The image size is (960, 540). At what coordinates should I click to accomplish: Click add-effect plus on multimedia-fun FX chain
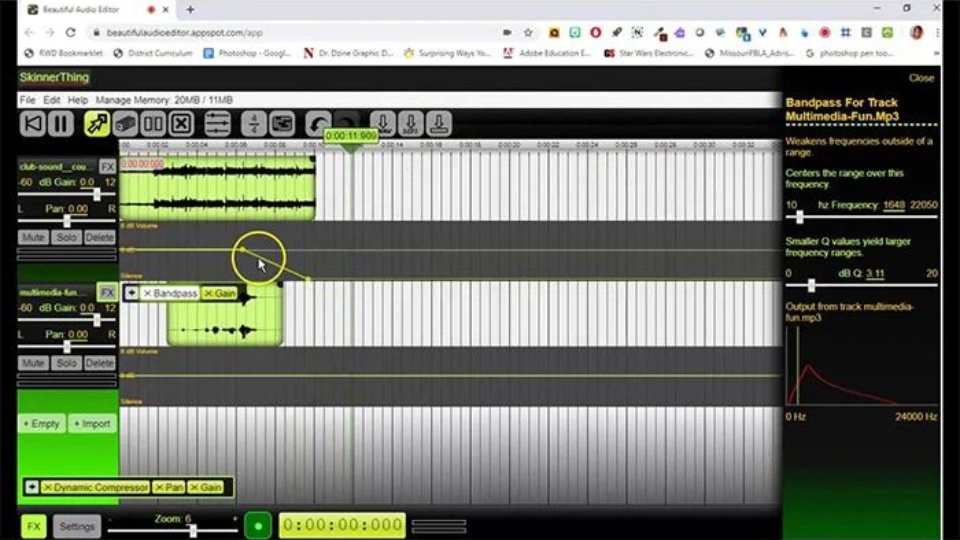[132, 293]
